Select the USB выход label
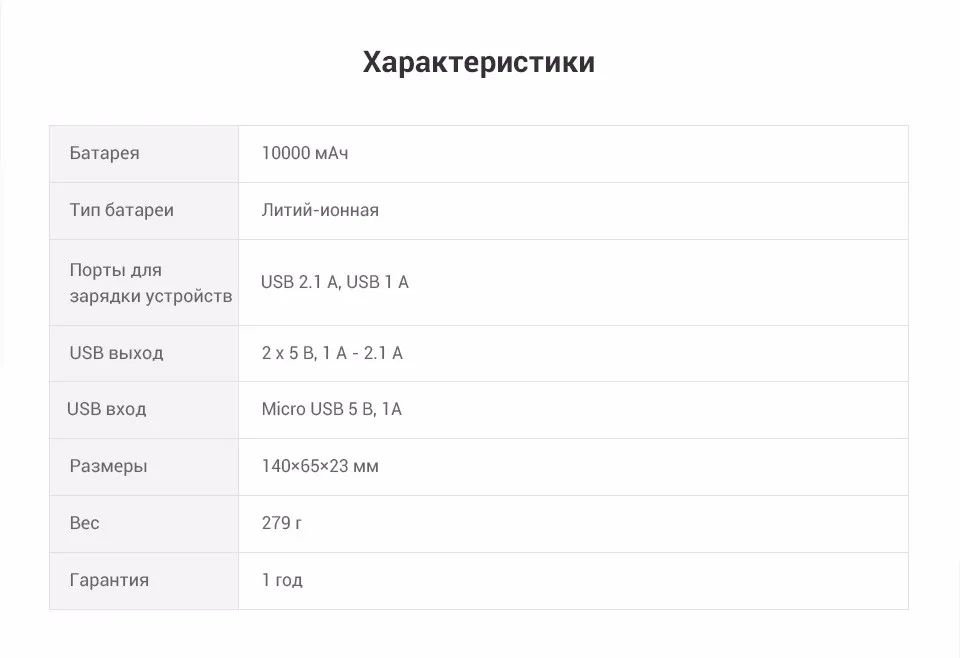This screenshot has width=960, height=658. point(116,353)
